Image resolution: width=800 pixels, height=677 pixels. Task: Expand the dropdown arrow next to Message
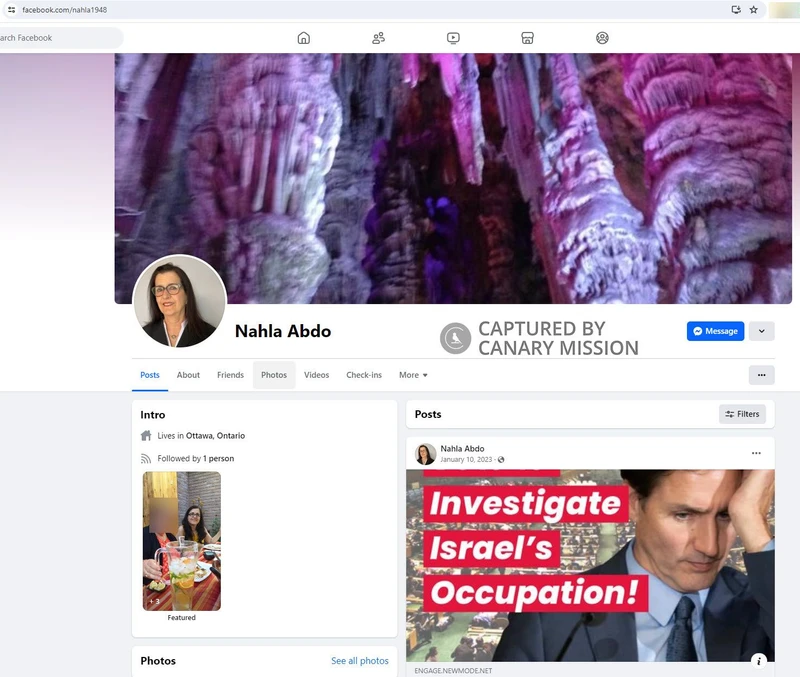[761, 331]
